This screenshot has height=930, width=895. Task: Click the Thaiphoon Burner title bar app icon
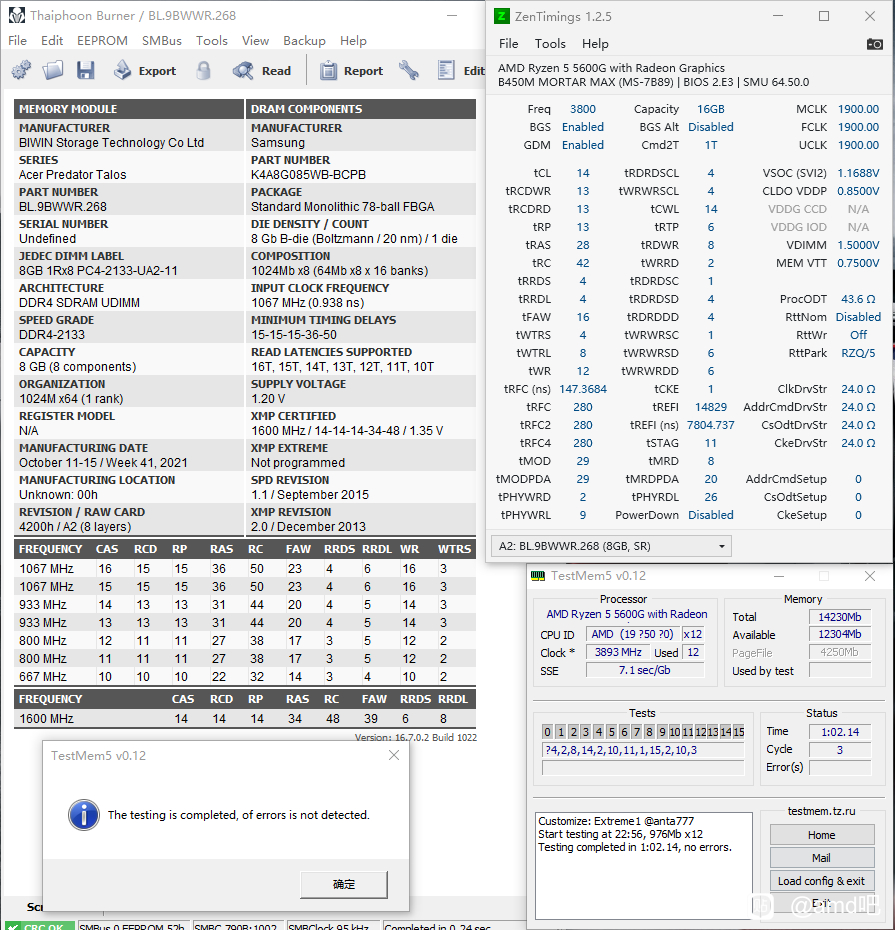[x=17, y=15]
